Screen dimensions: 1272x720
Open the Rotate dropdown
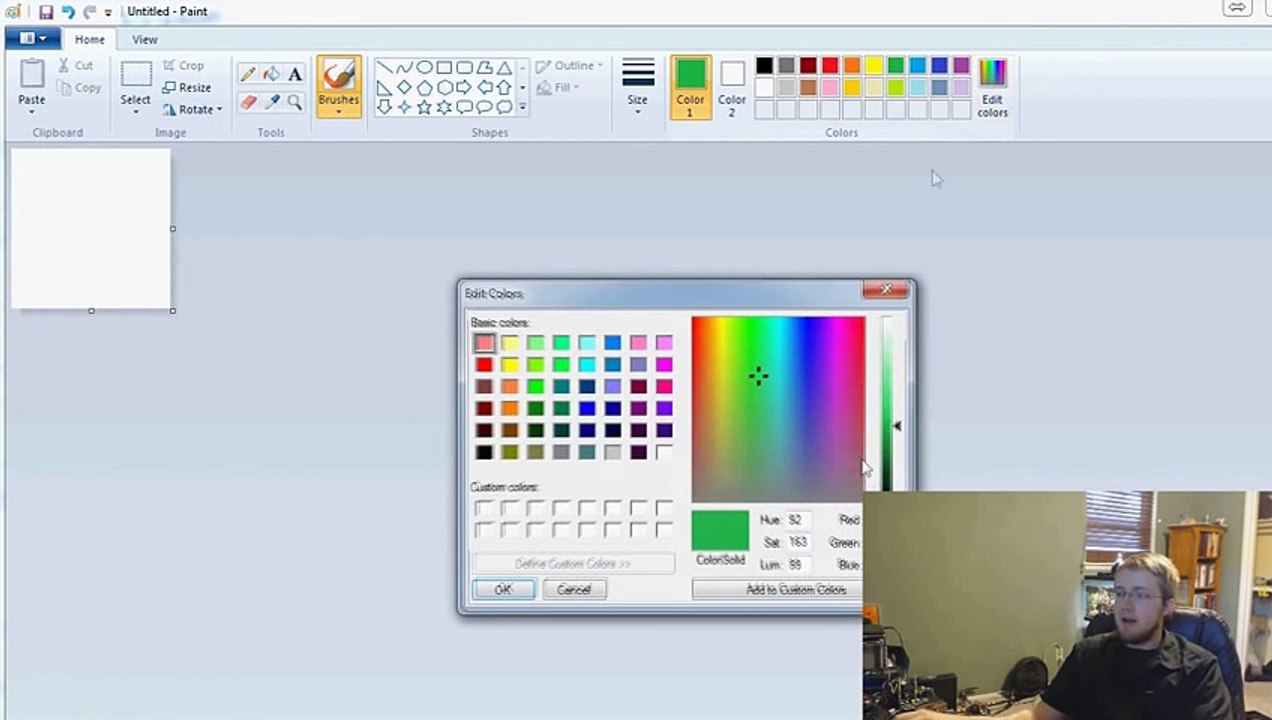point(192,109)
